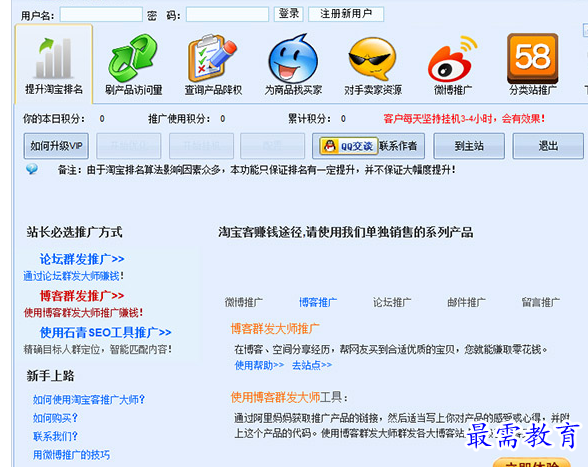Open the 去站点>> link
This screenshot has width=588, height=467.
coord(312,365)
